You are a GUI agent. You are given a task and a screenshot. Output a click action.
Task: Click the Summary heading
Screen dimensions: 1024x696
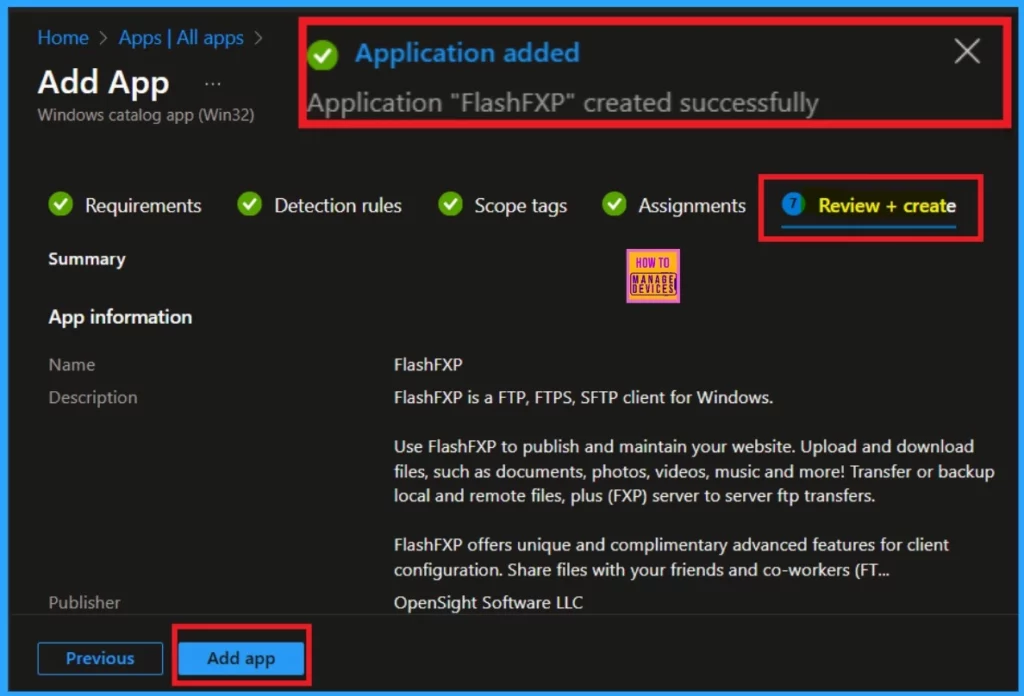click(87, 259)
